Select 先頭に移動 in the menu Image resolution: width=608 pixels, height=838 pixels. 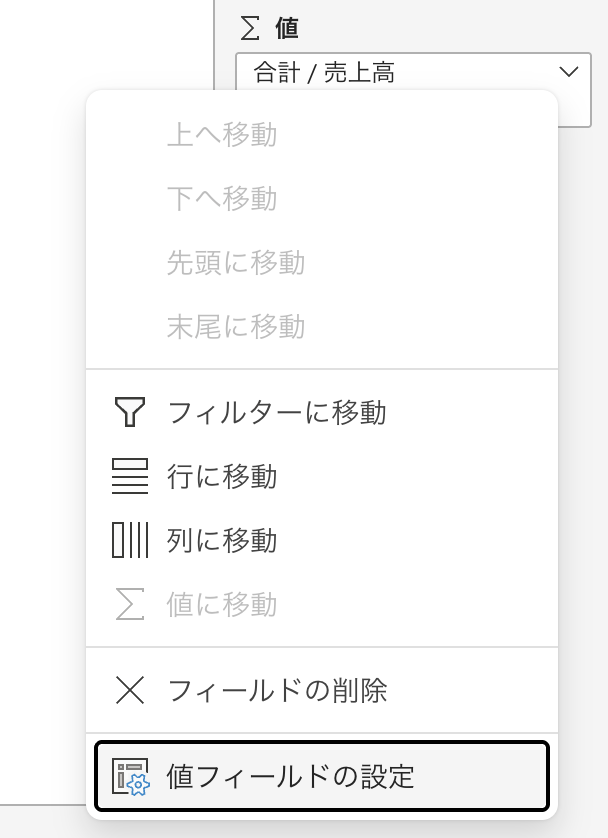pos(236,263)
